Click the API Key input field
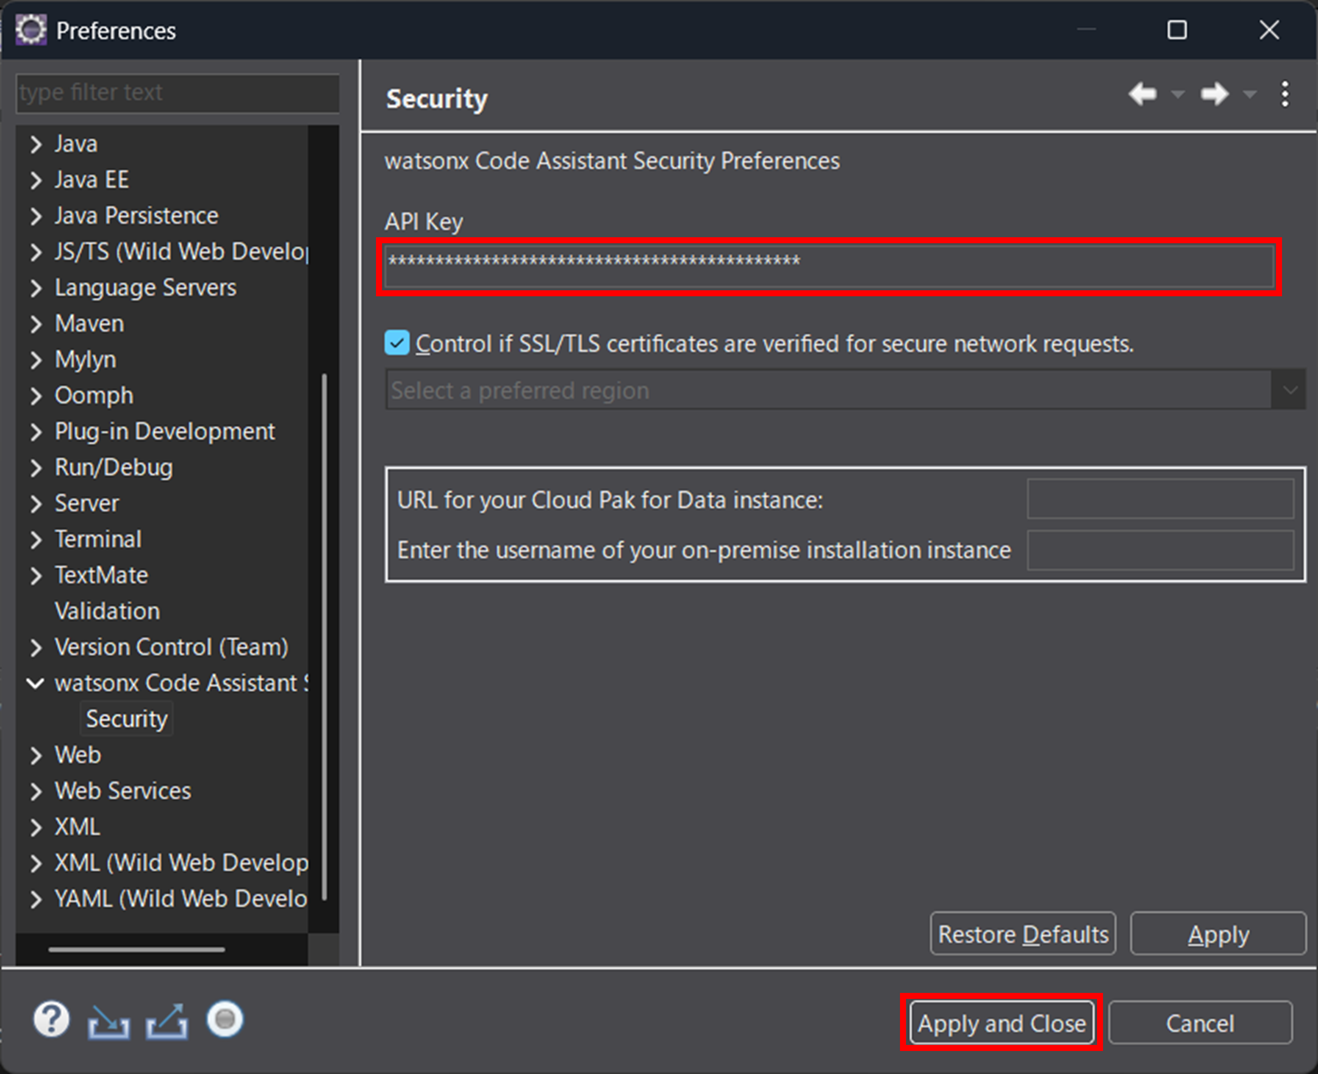1318x1074 pixels. [x=829, y=267]
